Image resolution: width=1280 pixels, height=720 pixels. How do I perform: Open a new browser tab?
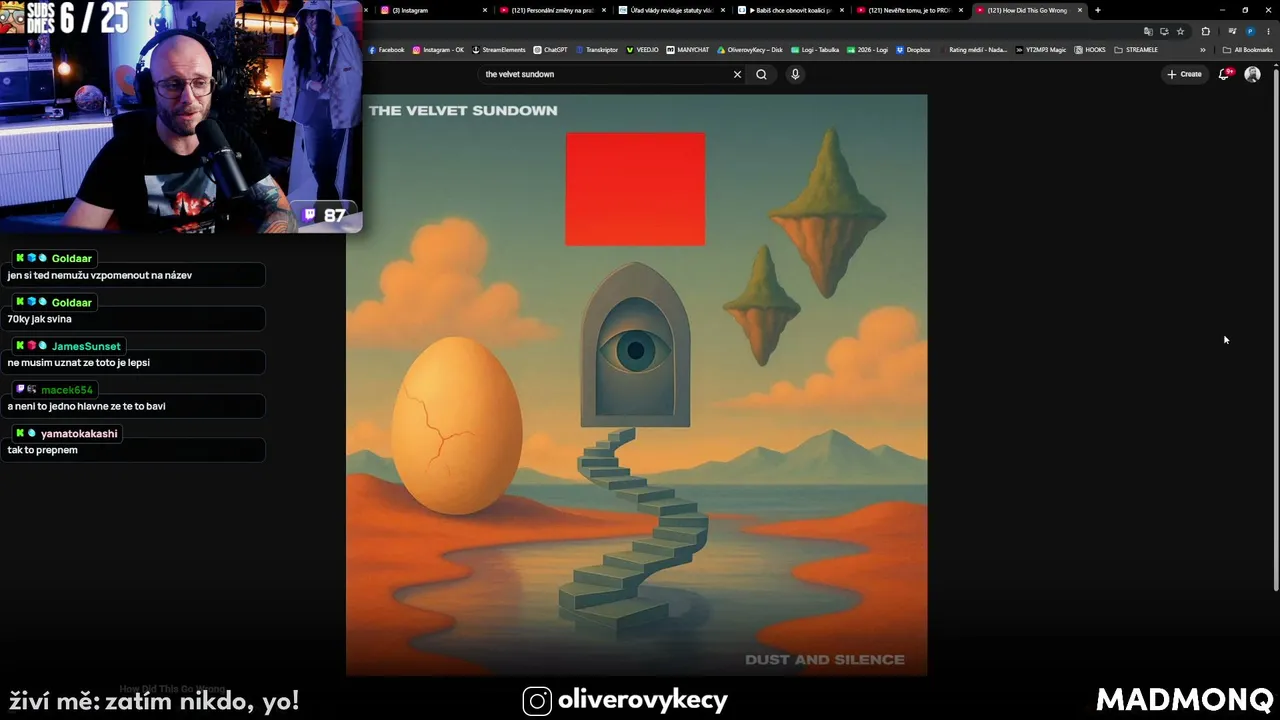[x=1098, y=10]
